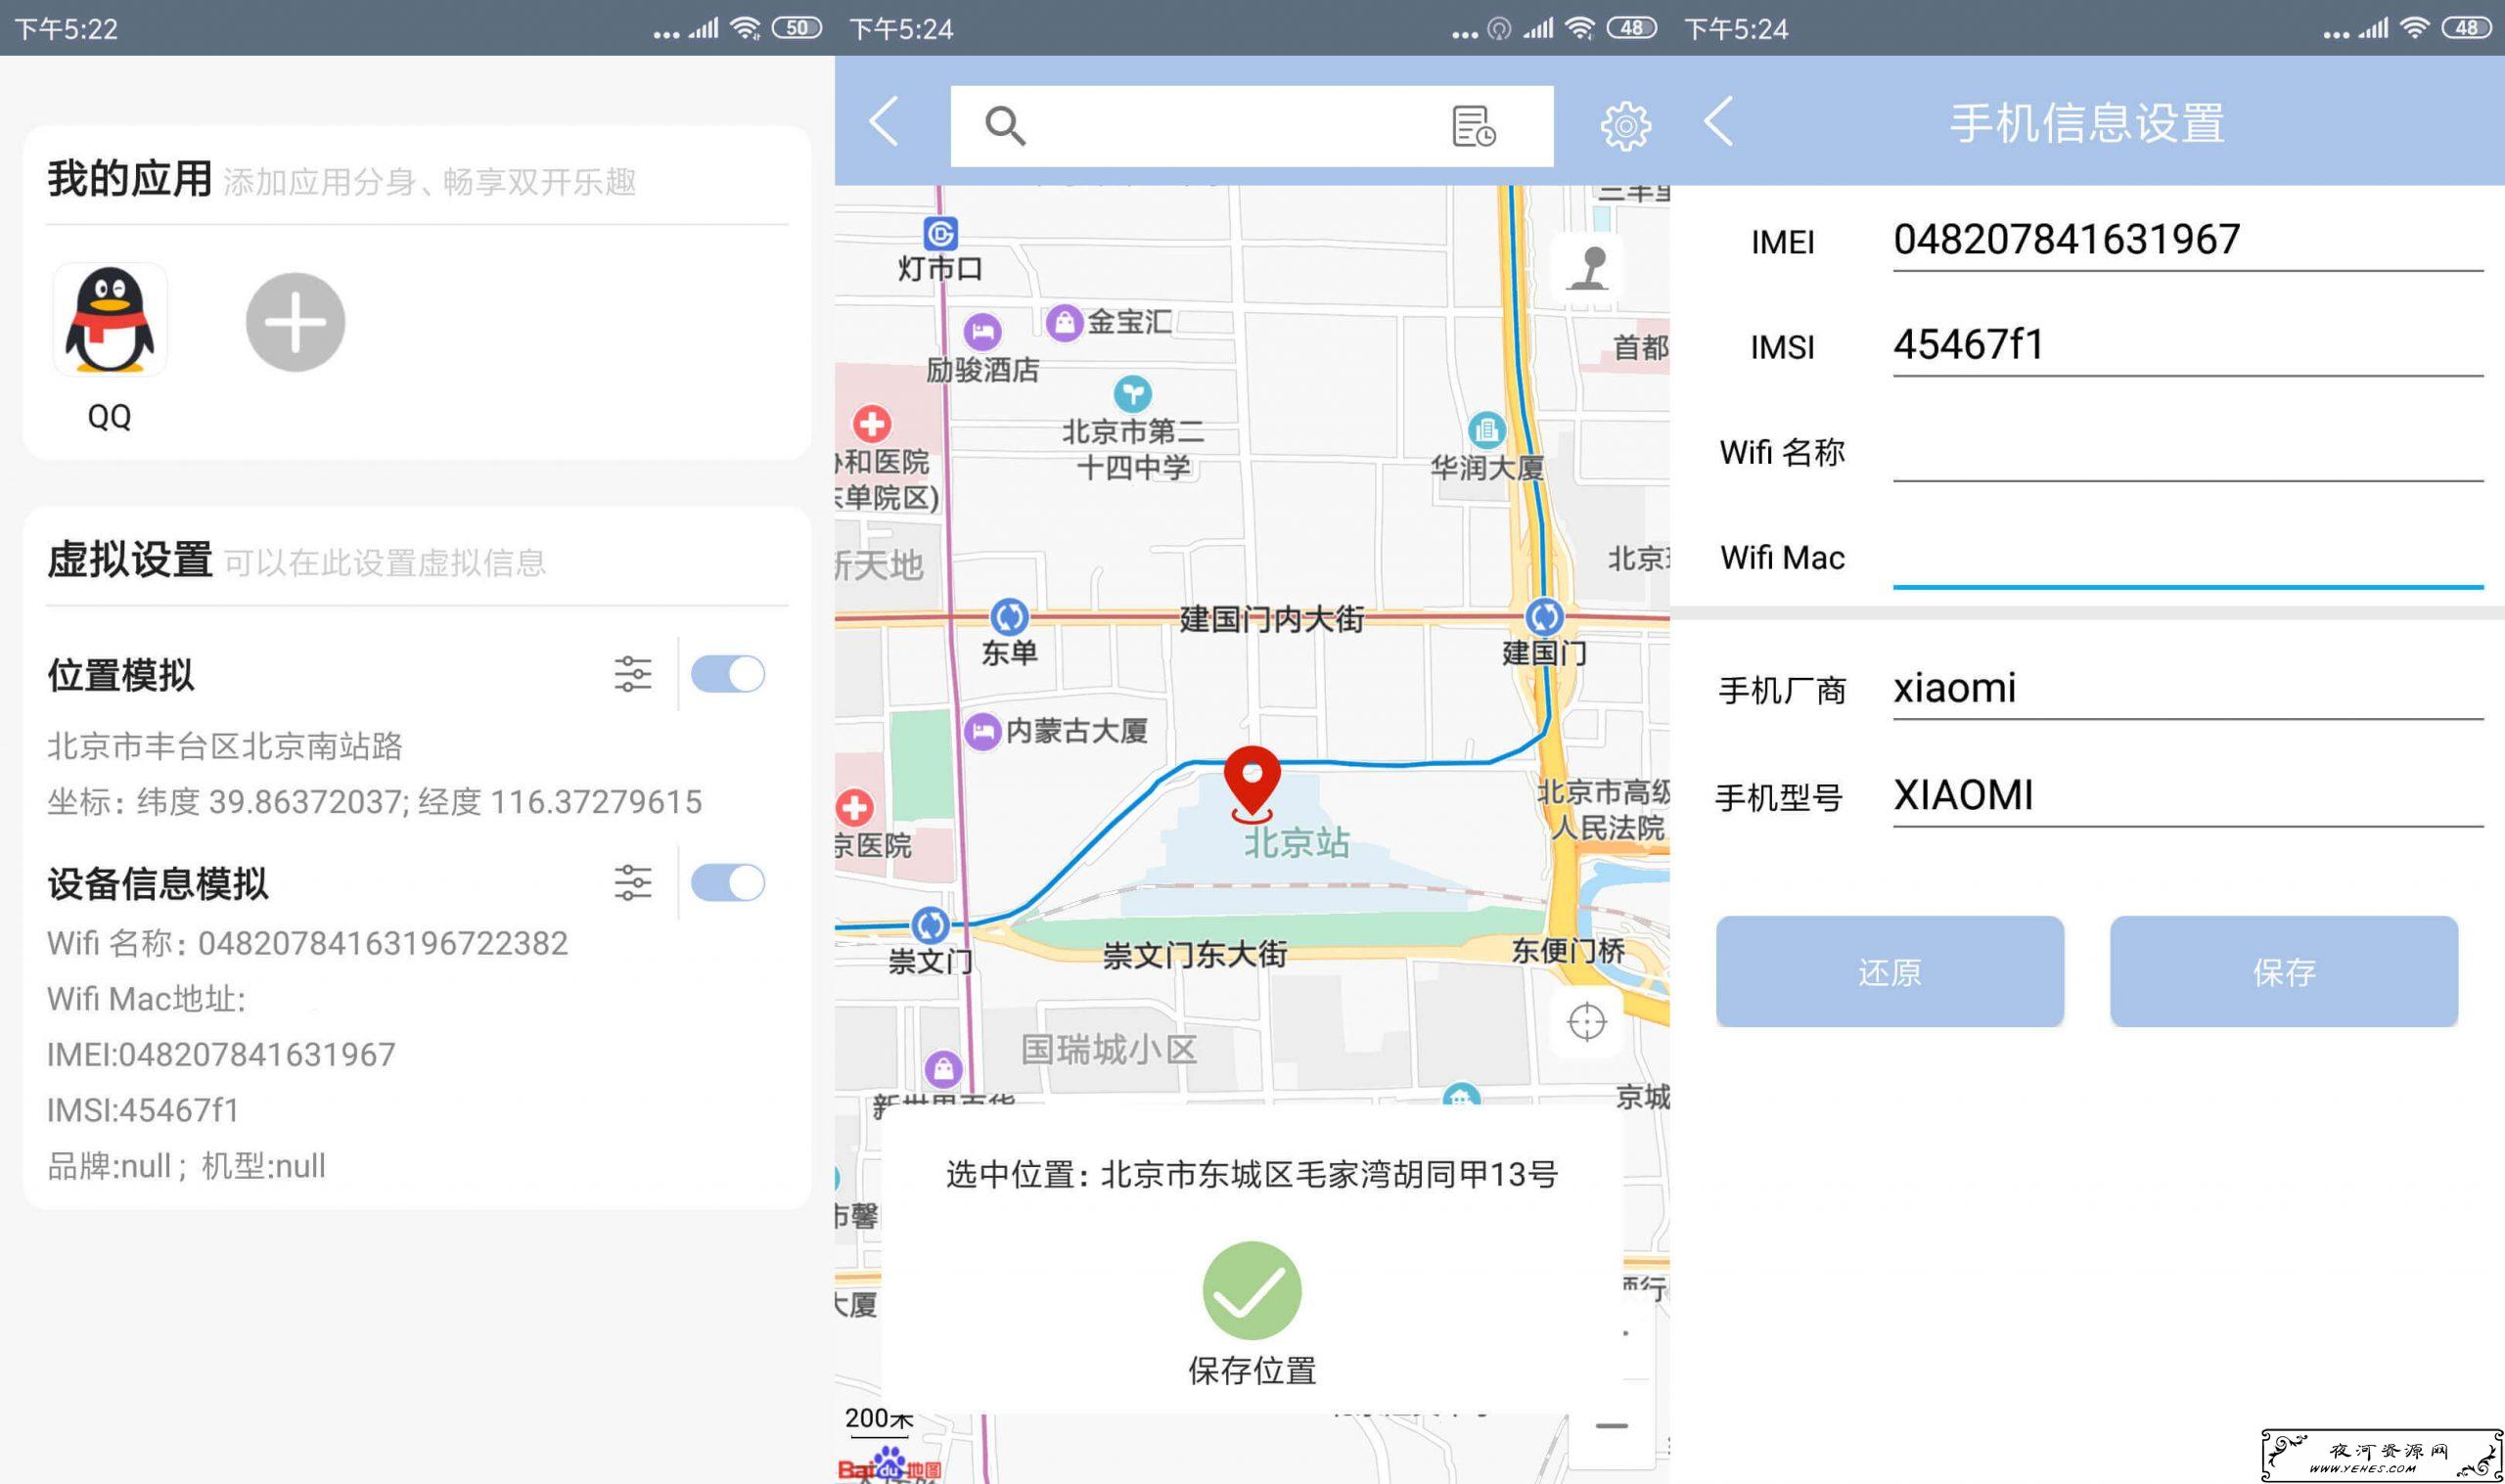2505x1484 pixels.
Task: Click the Wifi Mac input field
Action: tap(2188, 557)
